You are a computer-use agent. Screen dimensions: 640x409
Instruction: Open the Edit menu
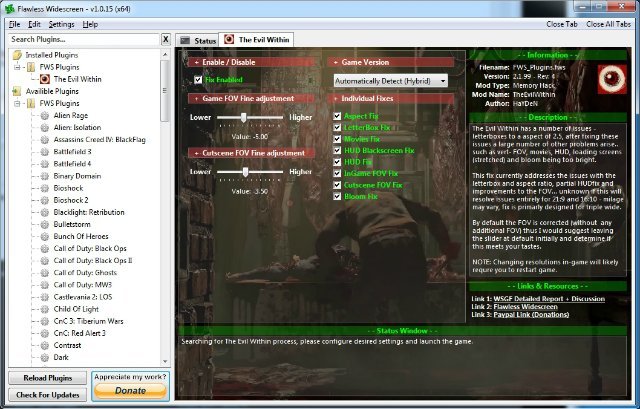pos(34,24)
